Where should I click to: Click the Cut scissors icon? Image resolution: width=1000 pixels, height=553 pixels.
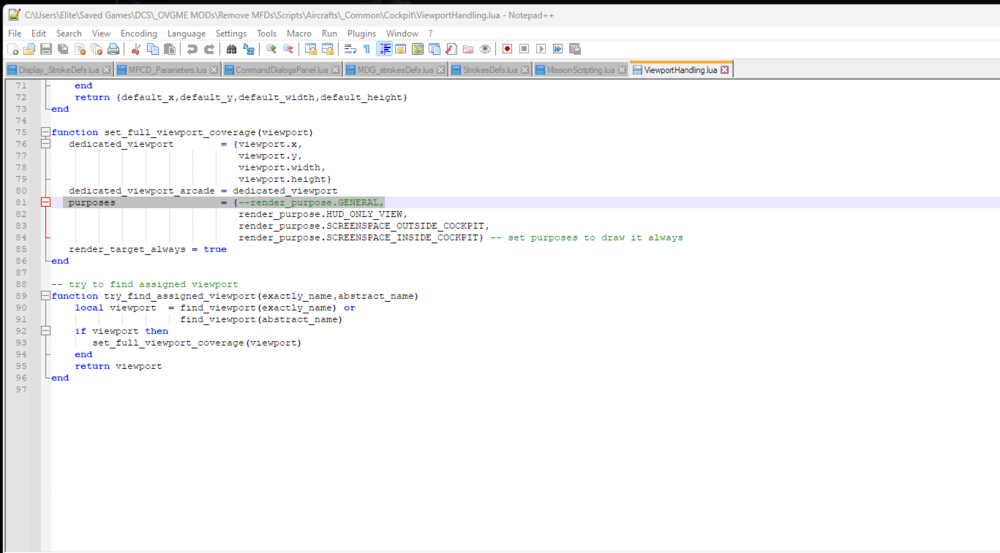[x=136, y=49]
